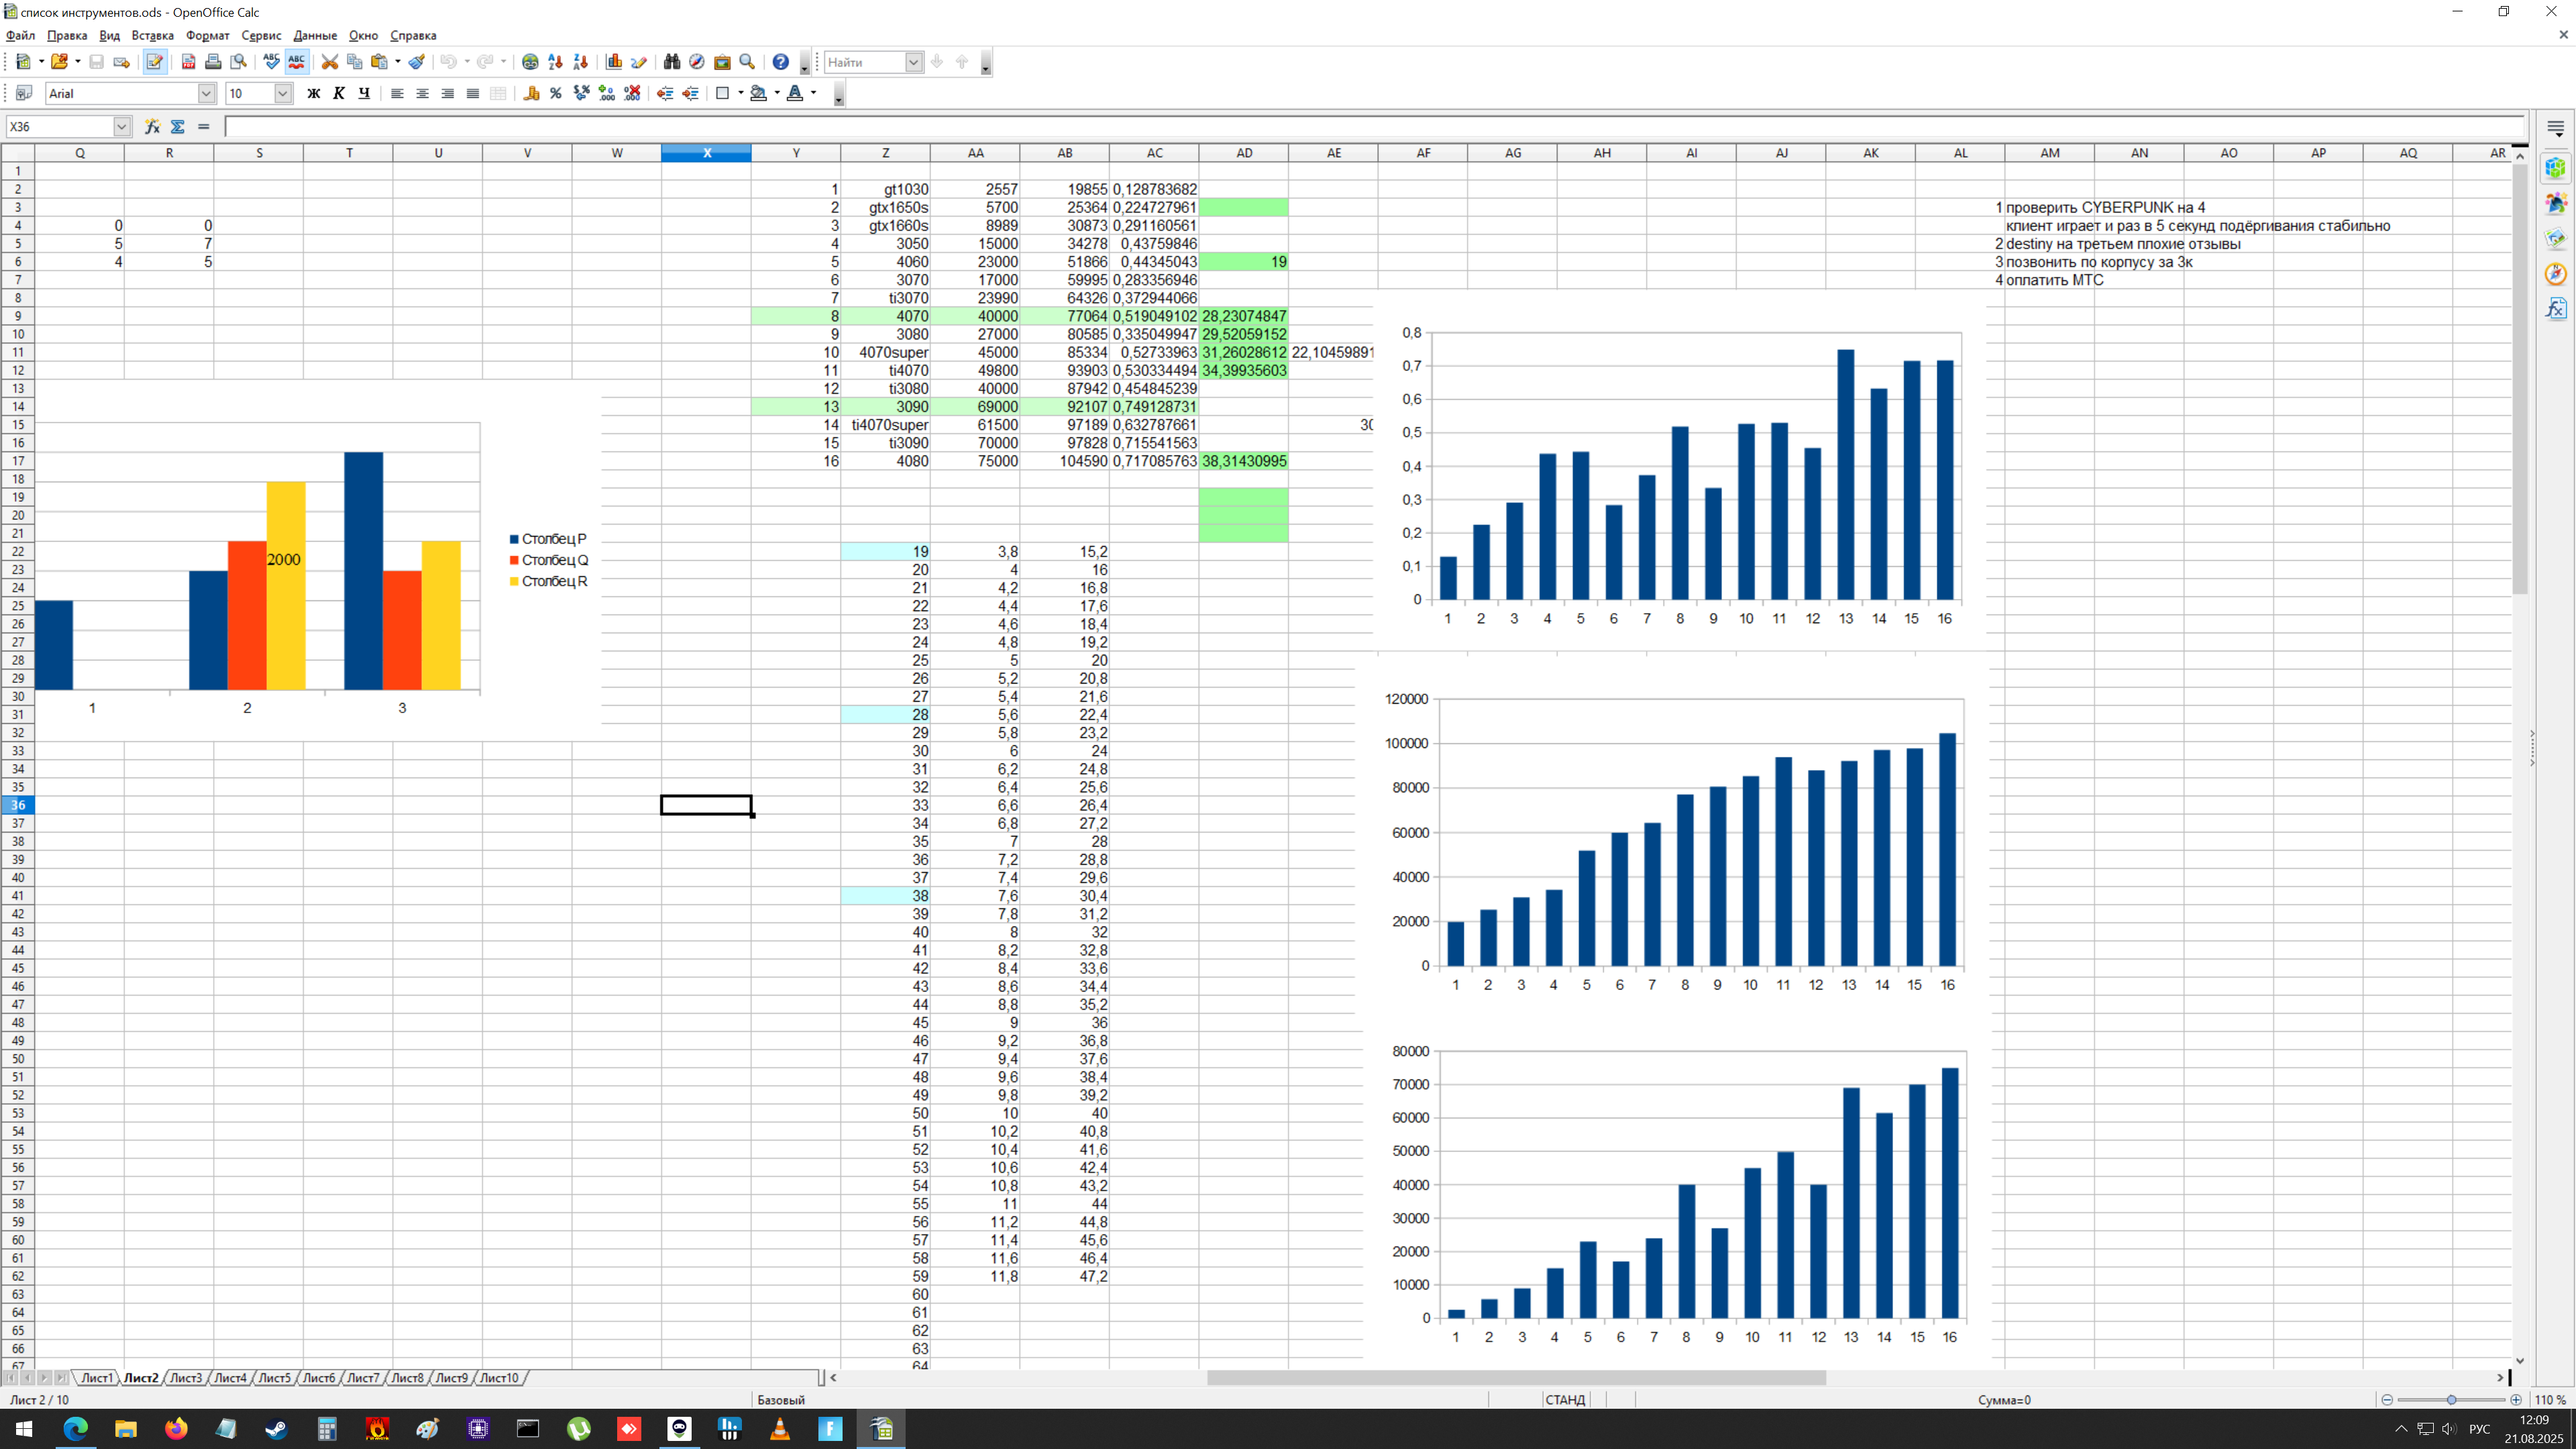Open the Arial font name dropdown

(x=206, y=93)
